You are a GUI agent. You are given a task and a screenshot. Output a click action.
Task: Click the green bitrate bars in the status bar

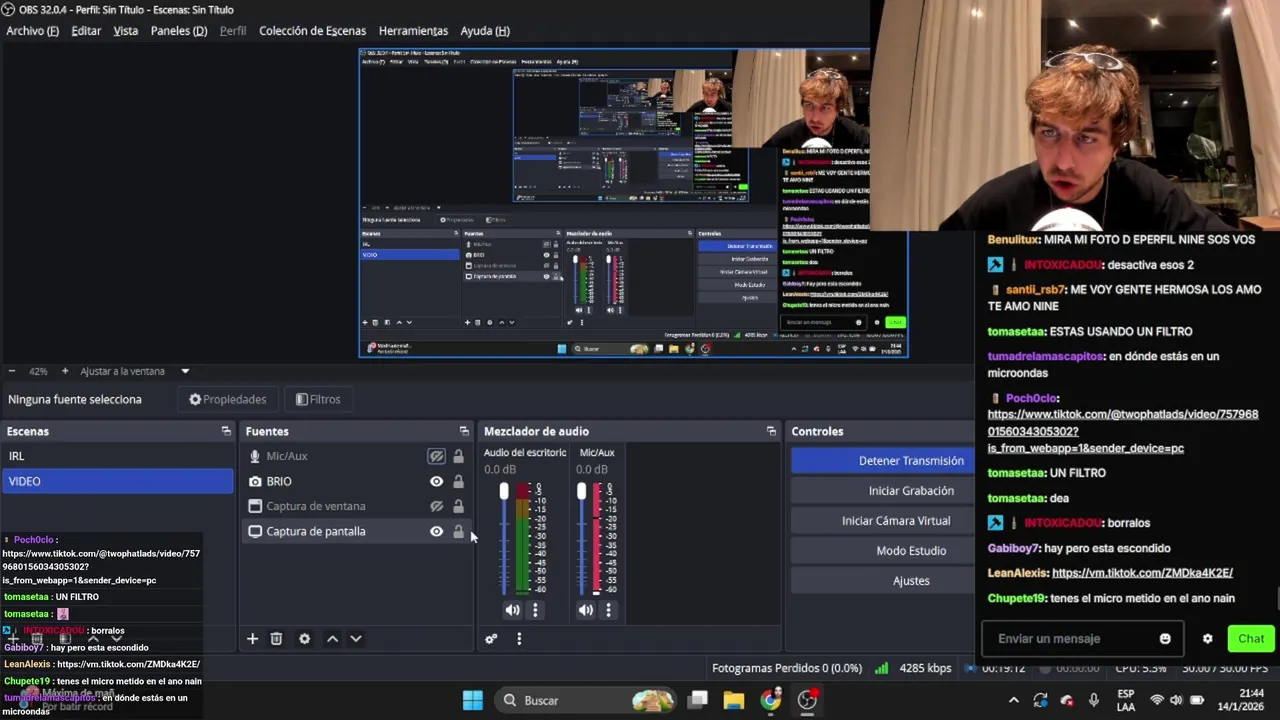click(x=881, y=668)
